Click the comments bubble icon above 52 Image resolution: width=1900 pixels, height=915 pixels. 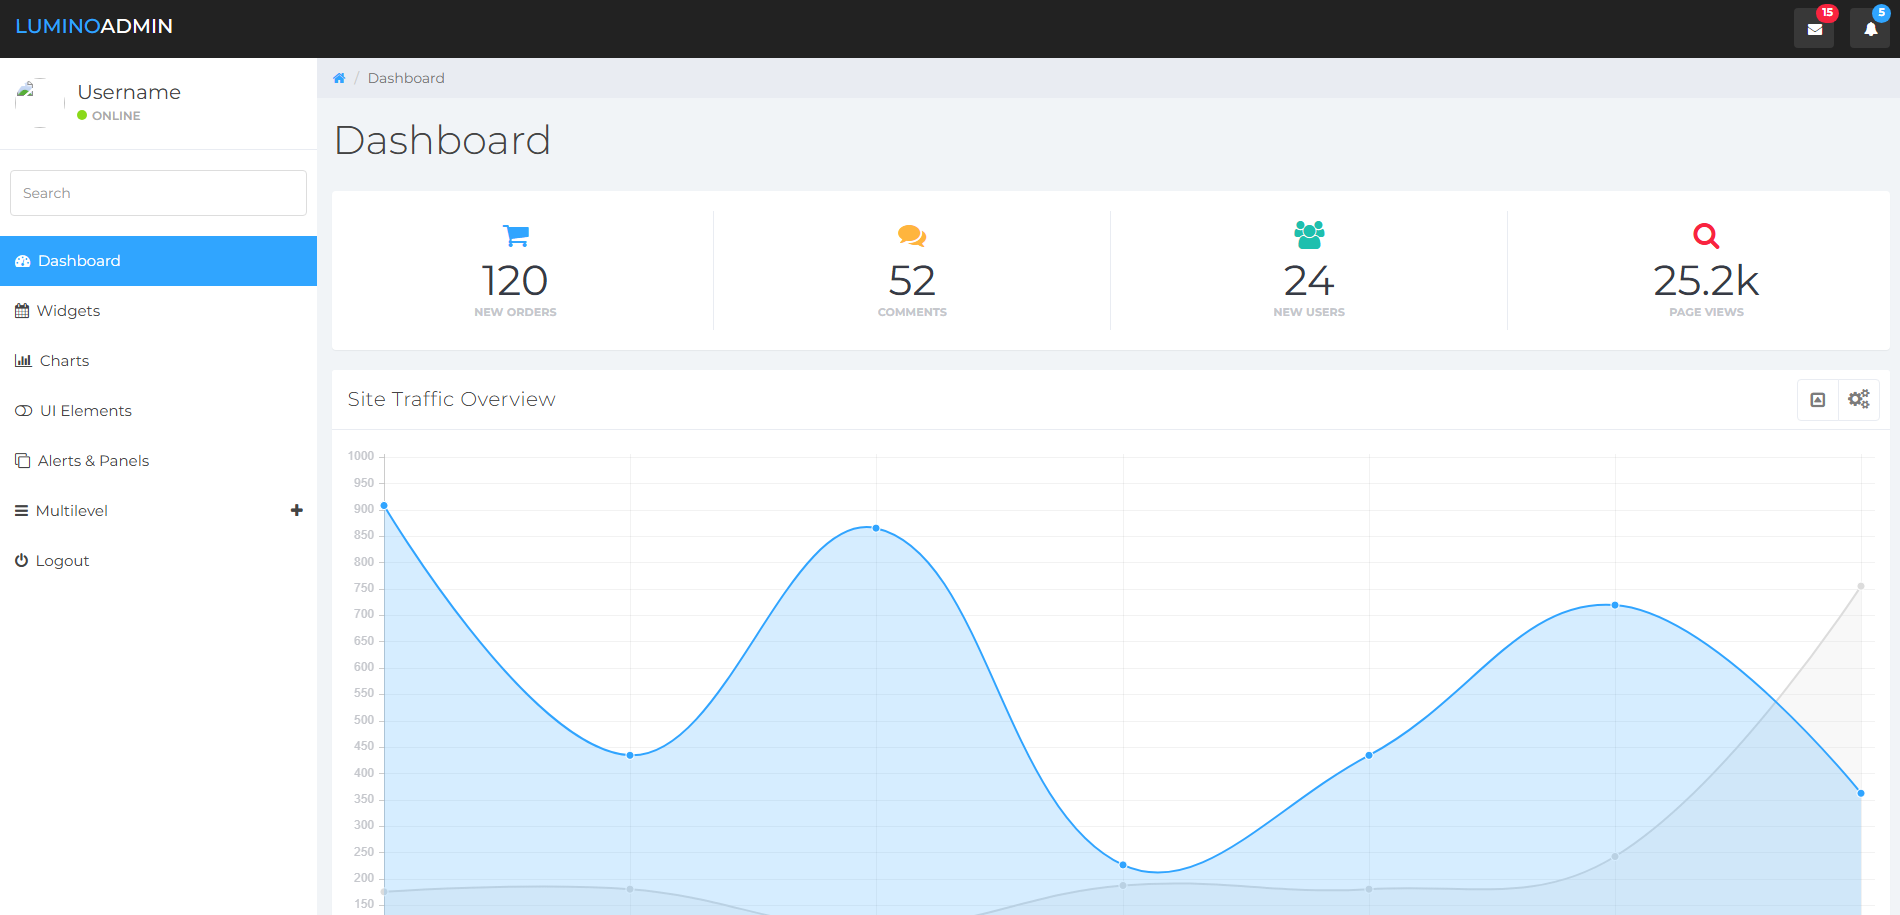point(912,236)
